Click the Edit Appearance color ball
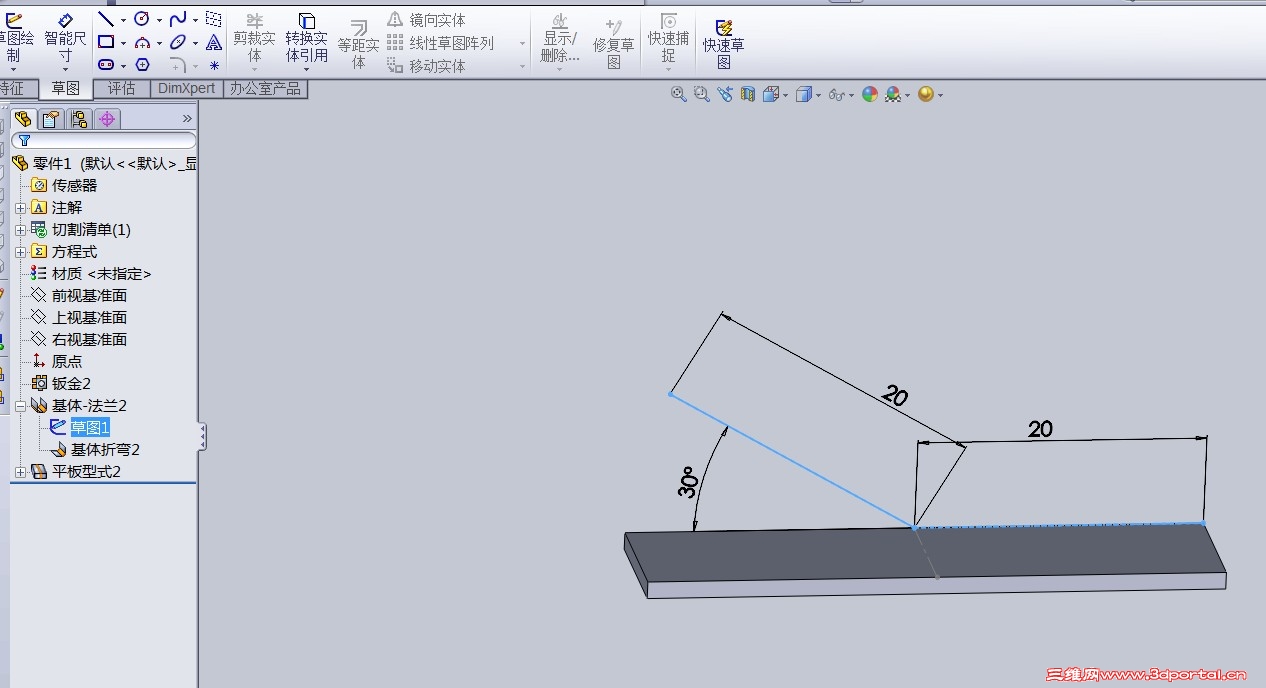1266x688 pixels. pyautogui.click(x=870, y=94)
